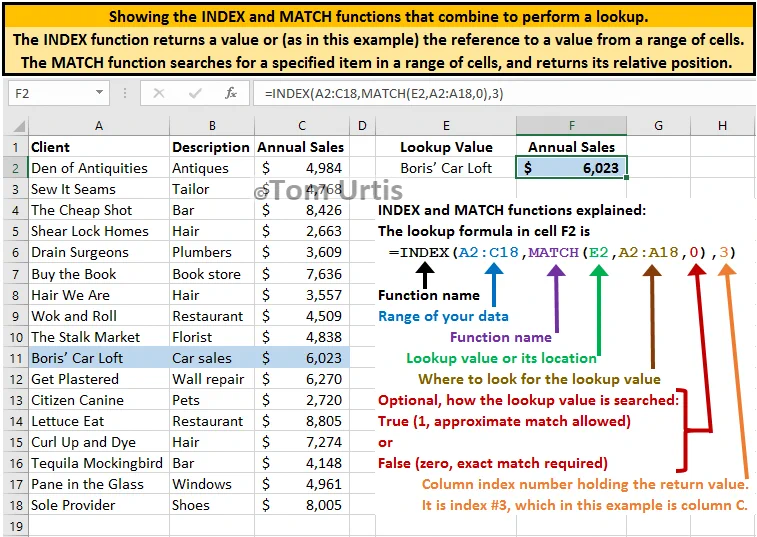Click the Pets description cell
757x537 pixels.
(x=212, y=400)
